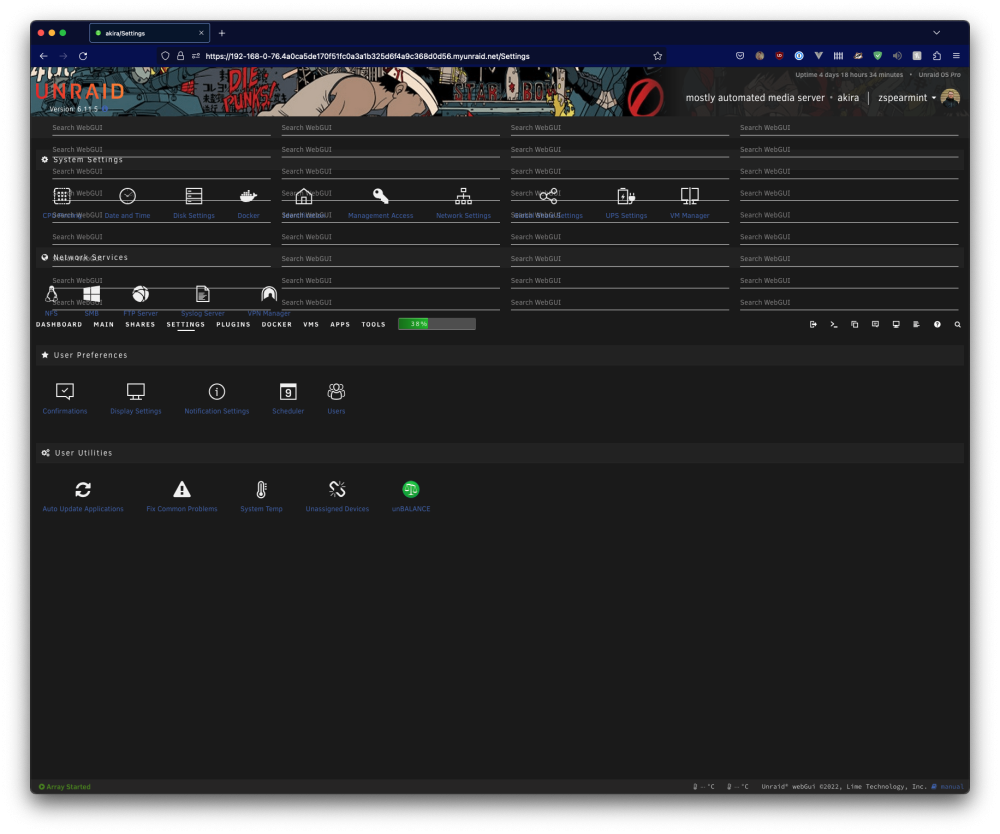The width and height of the screenshot is (1000, 834).
Task: Open UPS Settings battery icon
Action: point(626,196)
